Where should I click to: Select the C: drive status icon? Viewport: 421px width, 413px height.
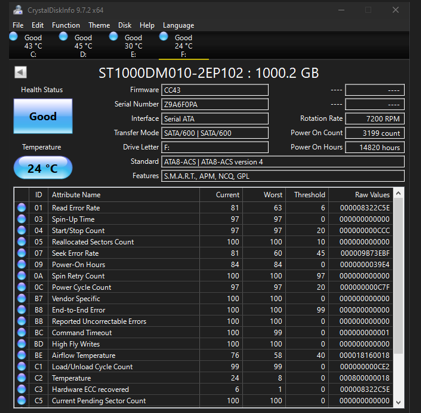[13, 36]
